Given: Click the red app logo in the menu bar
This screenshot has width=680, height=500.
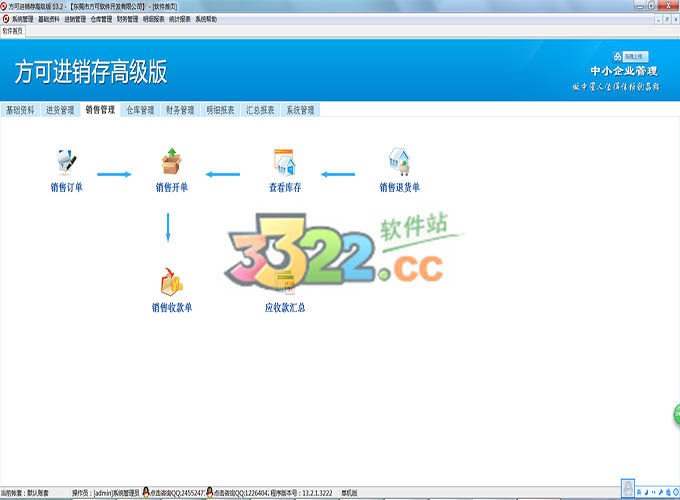Looking at the screenshot, I should click(6, 19).
